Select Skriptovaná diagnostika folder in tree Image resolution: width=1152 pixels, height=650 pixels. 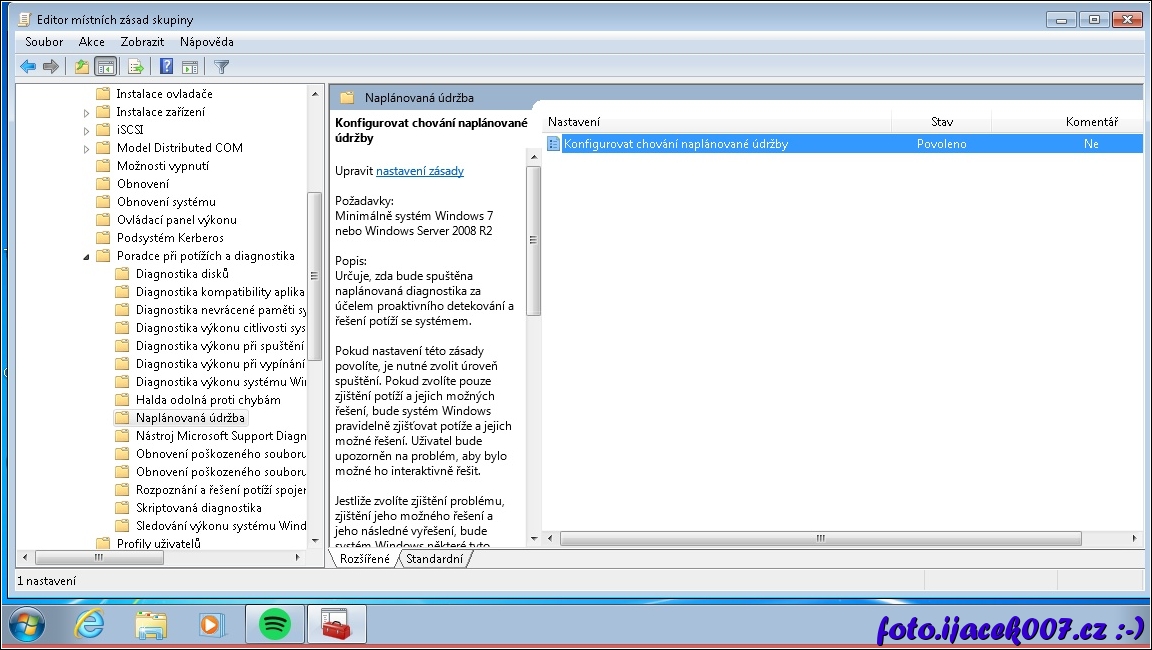coord(198,508)
